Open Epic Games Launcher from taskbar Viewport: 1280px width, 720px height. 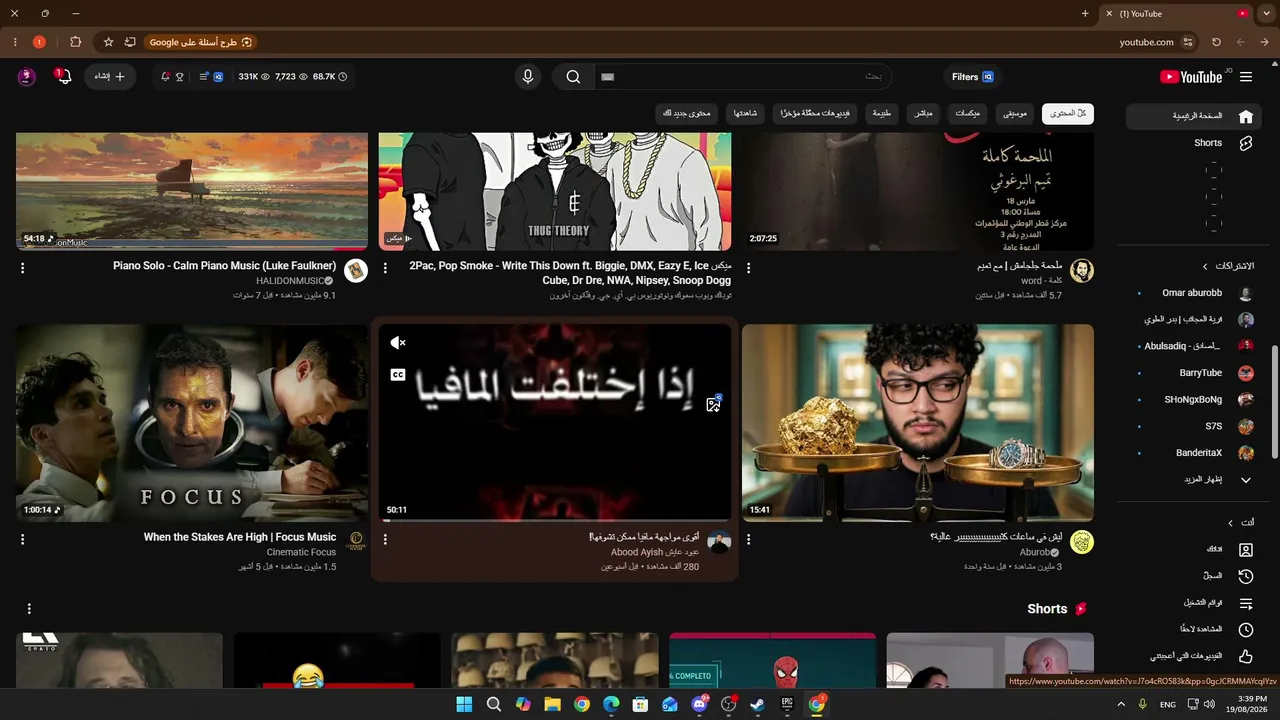787,704
